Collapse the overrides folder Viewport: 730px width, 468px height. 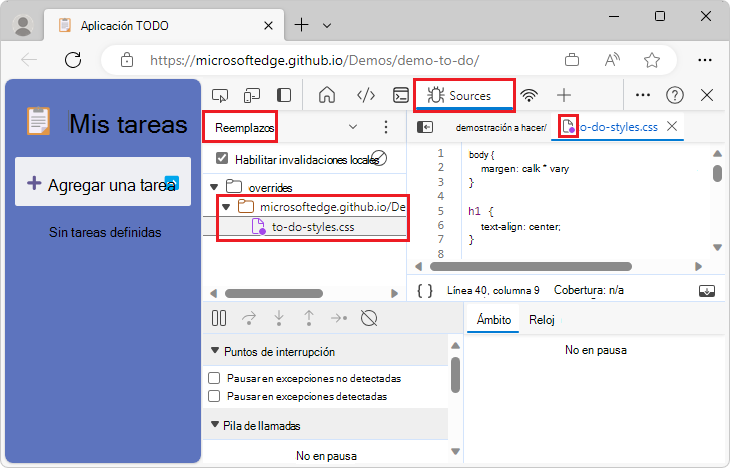(x=214, y=187)
